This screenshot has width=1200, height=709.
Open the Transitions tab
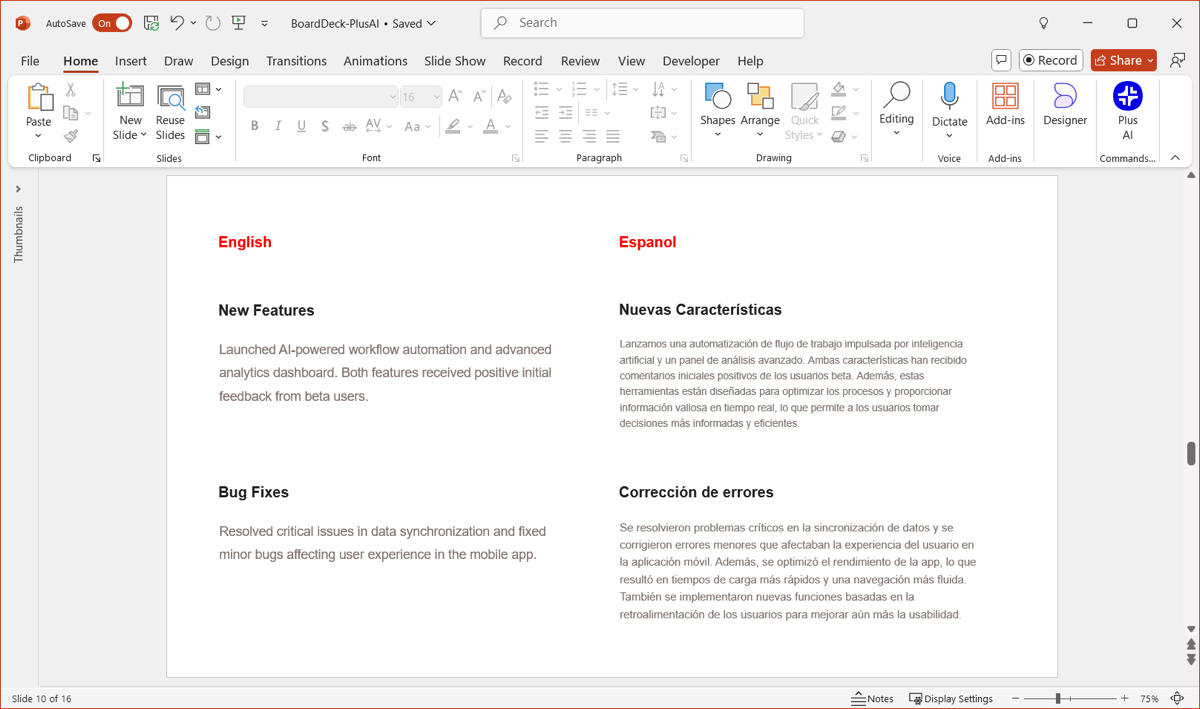tap(296, 61)
